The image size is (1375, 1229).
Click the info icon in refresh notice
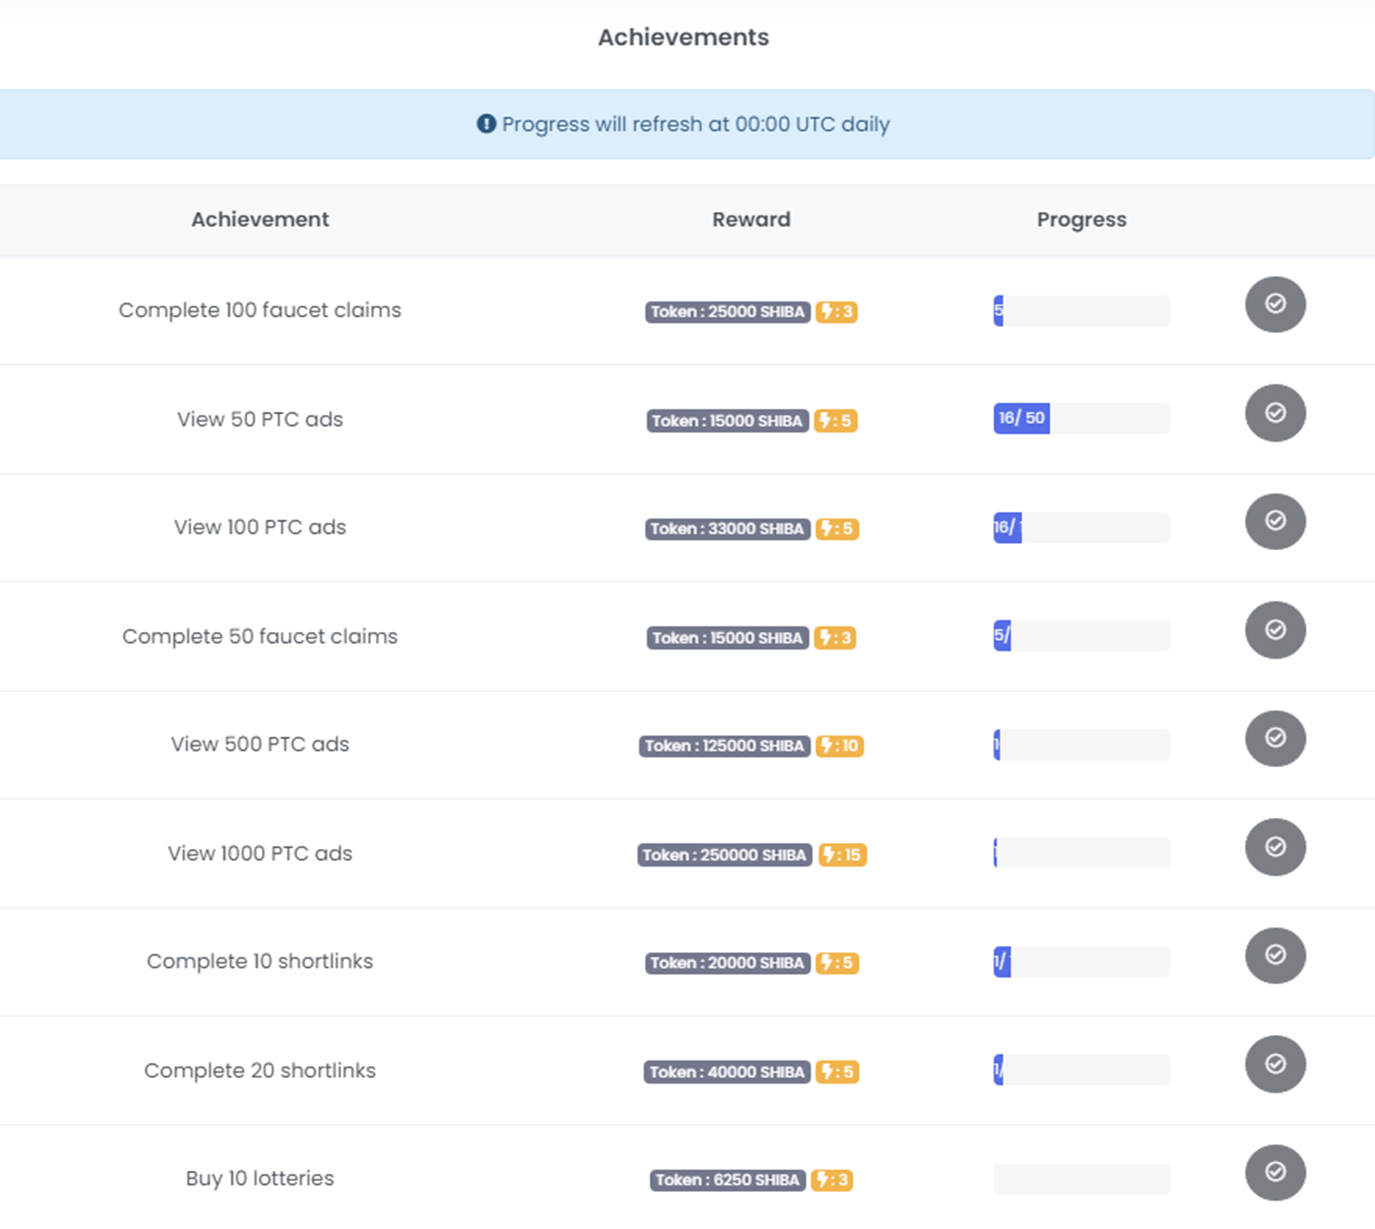[x=486, y=124]
